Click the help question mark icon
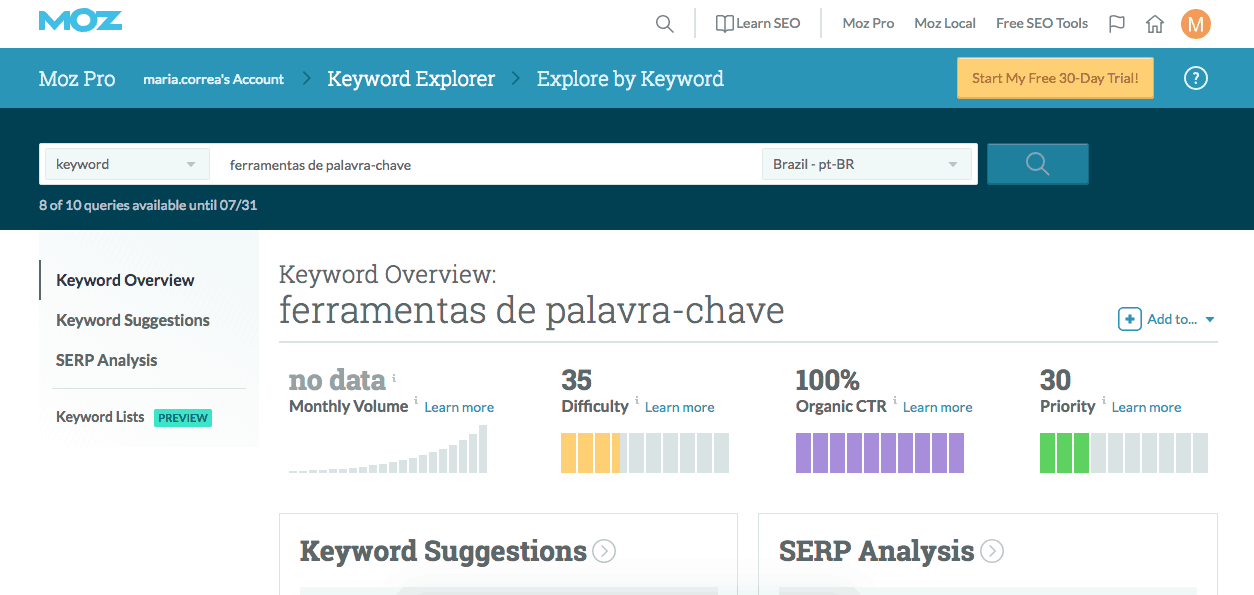1254x595 pixels. pyautogui.click(x=1196, y=78)
